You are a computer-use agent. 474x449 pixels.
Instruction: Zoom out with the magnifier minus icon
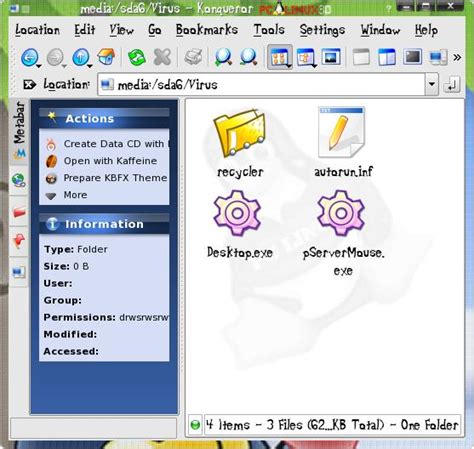(249, 57)
